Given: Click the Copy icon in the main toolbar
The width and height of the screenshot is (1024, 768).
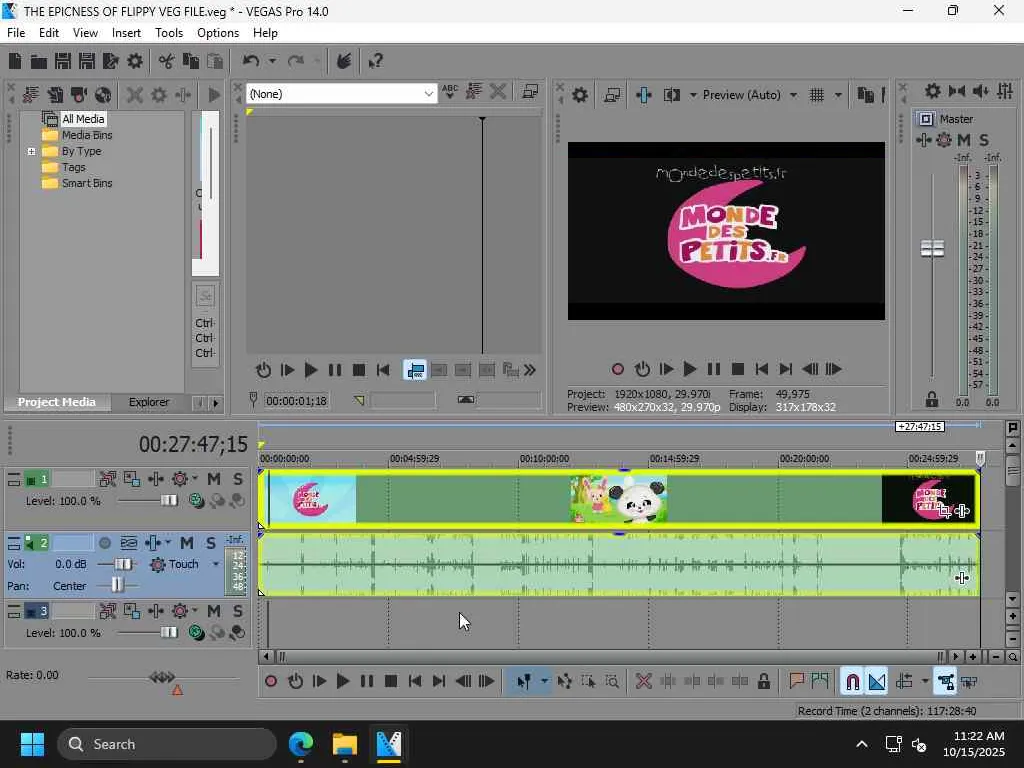Looking at the screenshot, I should (x=191, y=61).
